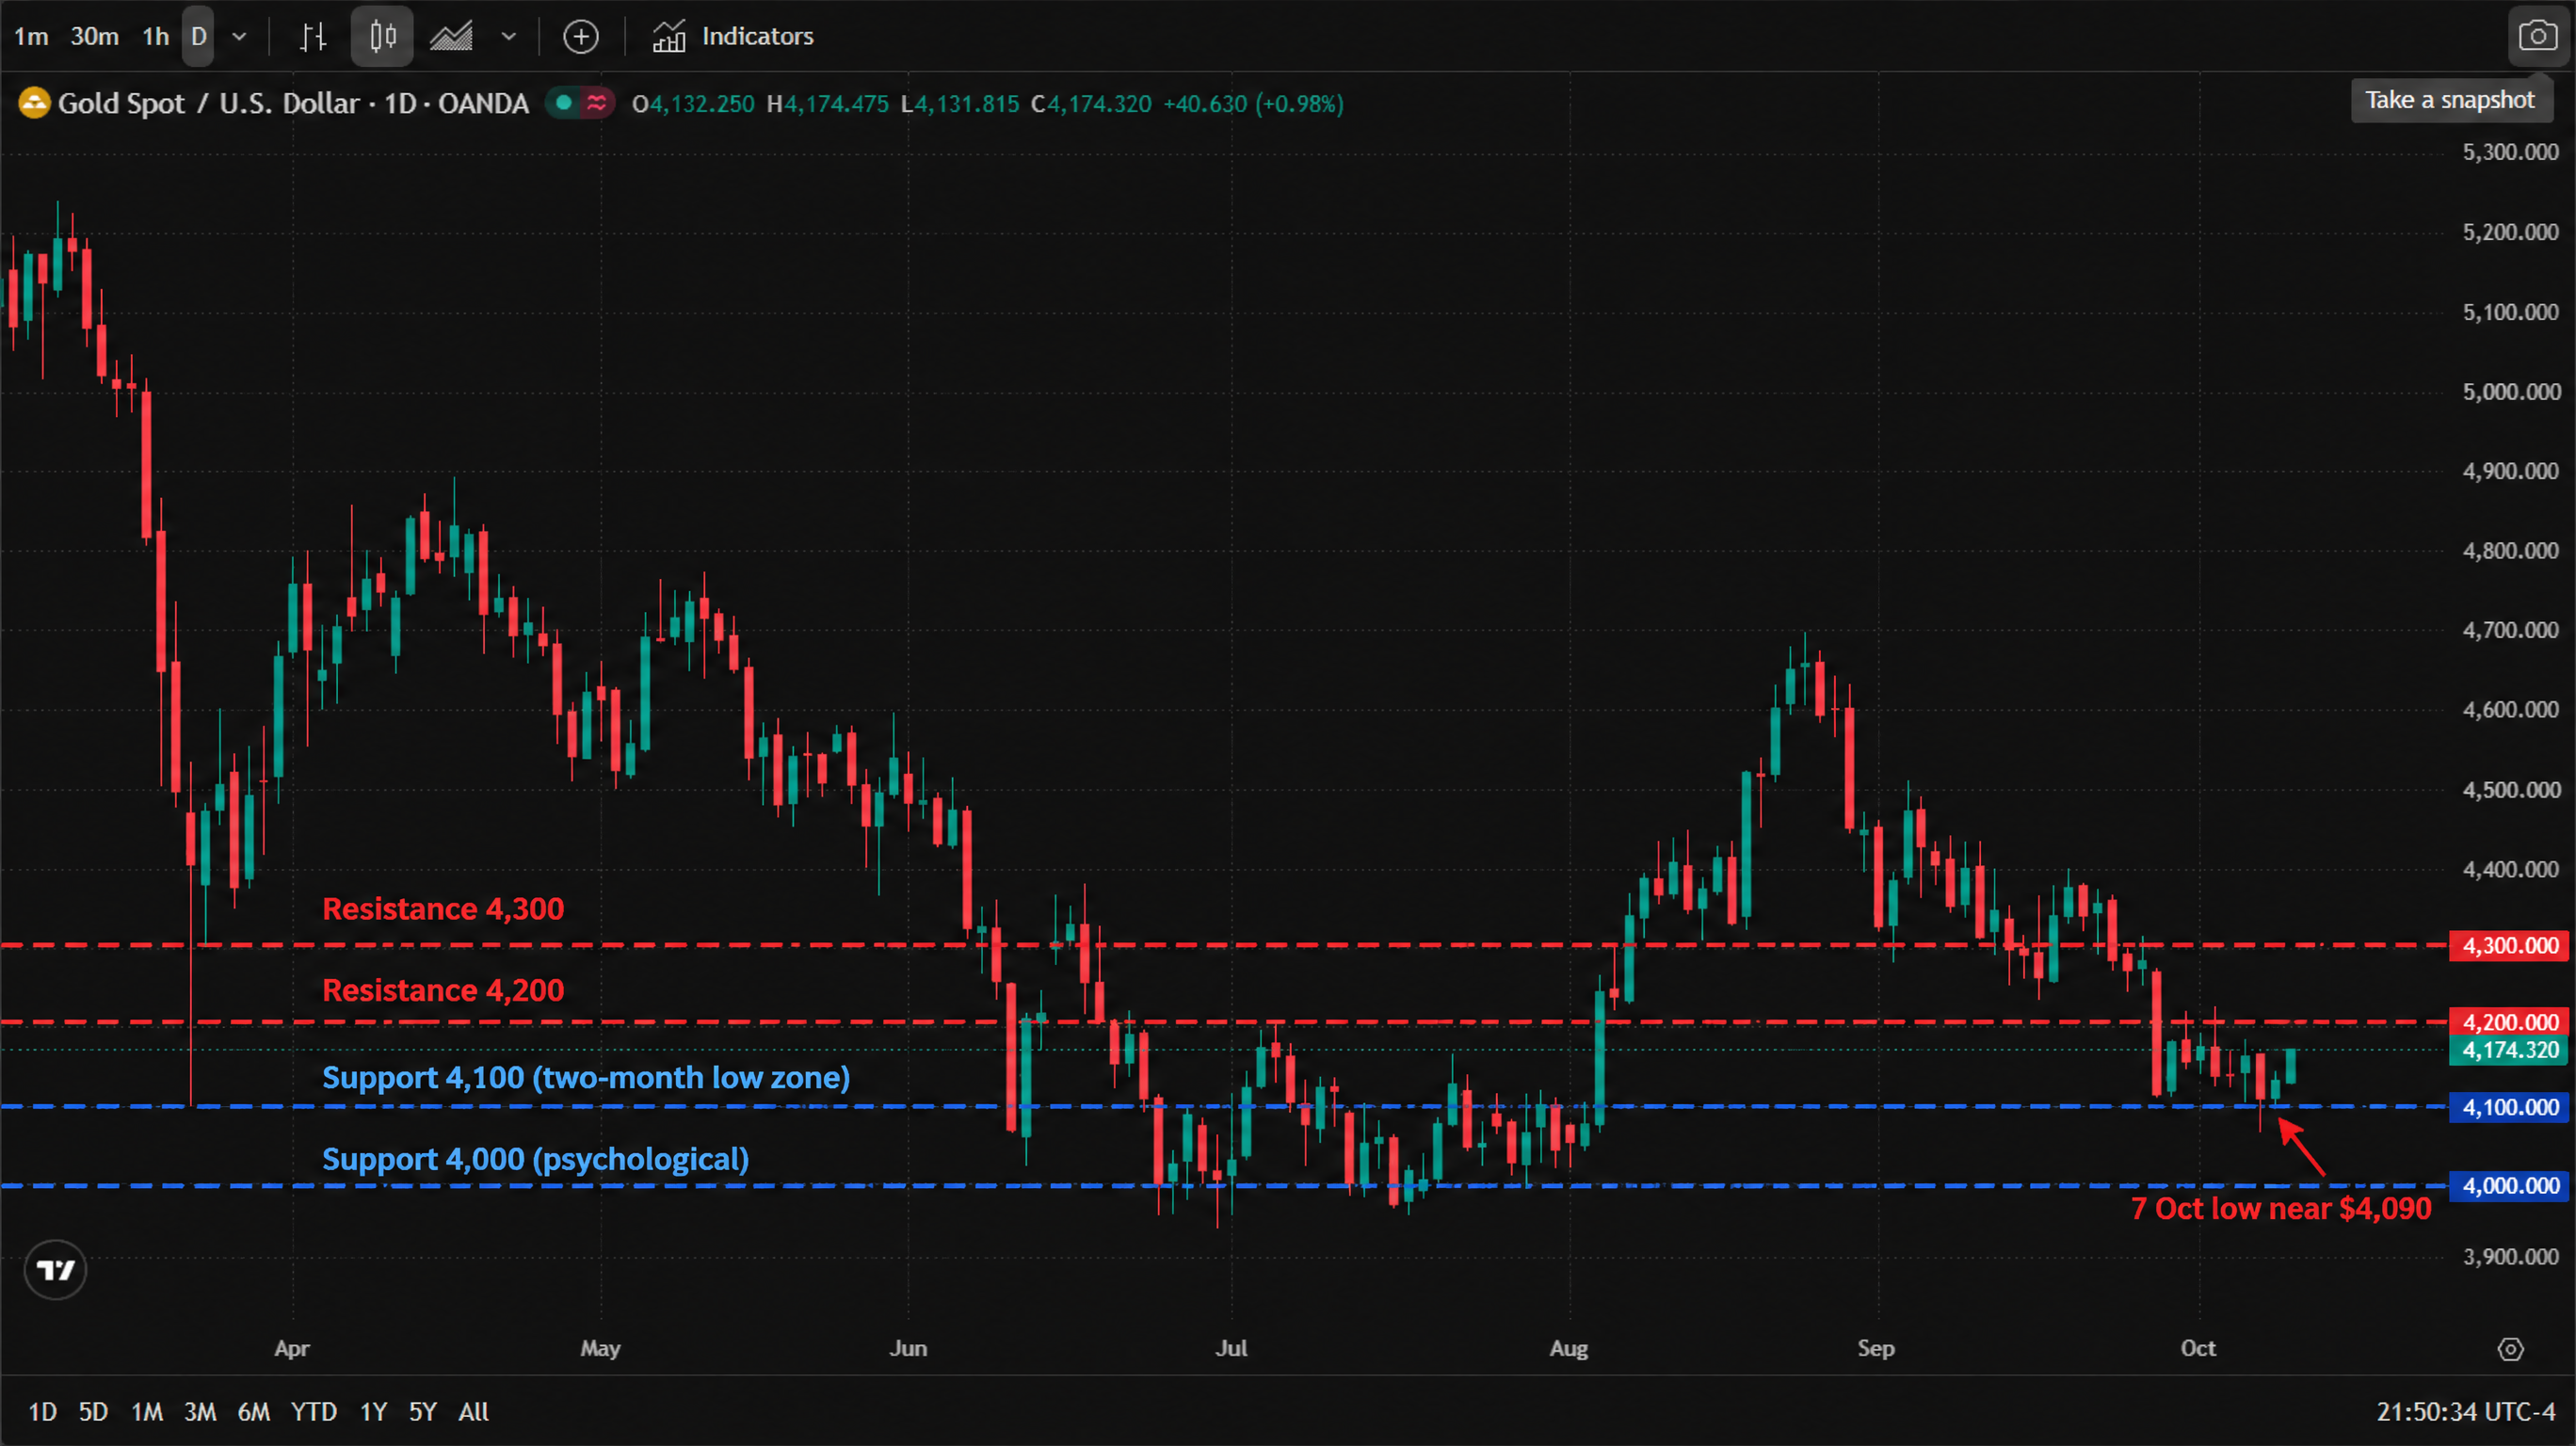Viewport: 2576px width, 1446px height.
Task: Click the 4,174.320 current price label
Action: [x=2509, y=1050]
